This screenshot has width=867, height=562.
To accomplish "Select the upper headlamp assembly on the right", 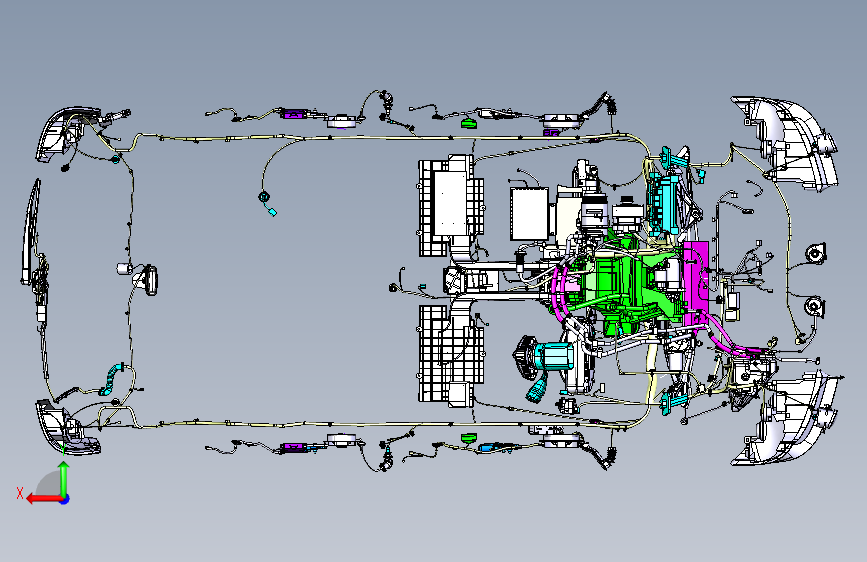I will pyautogui.click(x=785, y=143).
